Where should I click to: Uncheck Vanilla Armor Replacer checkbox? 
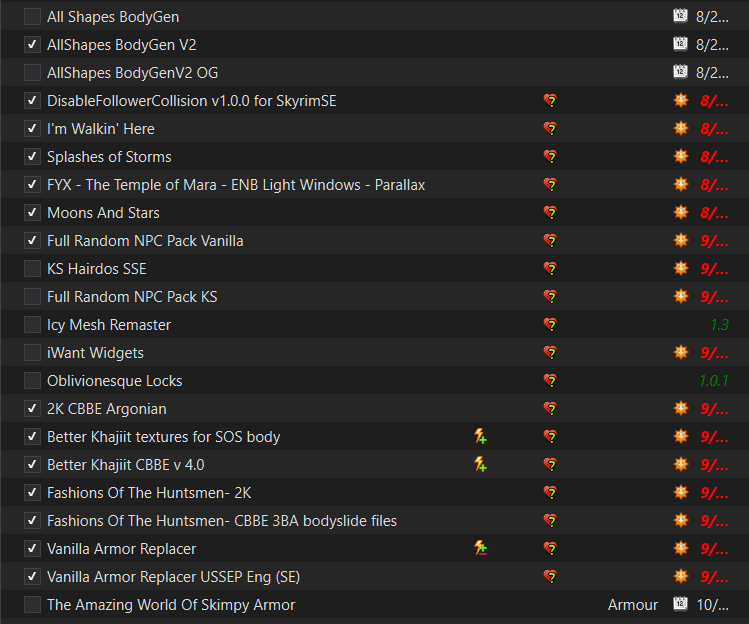click(32, 549)
